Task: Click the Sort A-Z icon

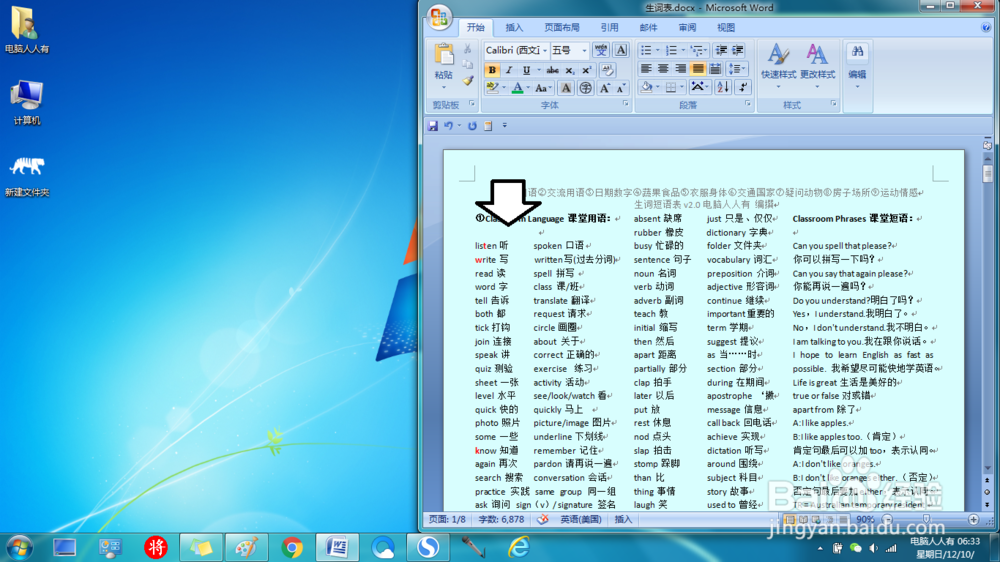Action: tap(723, 87)
